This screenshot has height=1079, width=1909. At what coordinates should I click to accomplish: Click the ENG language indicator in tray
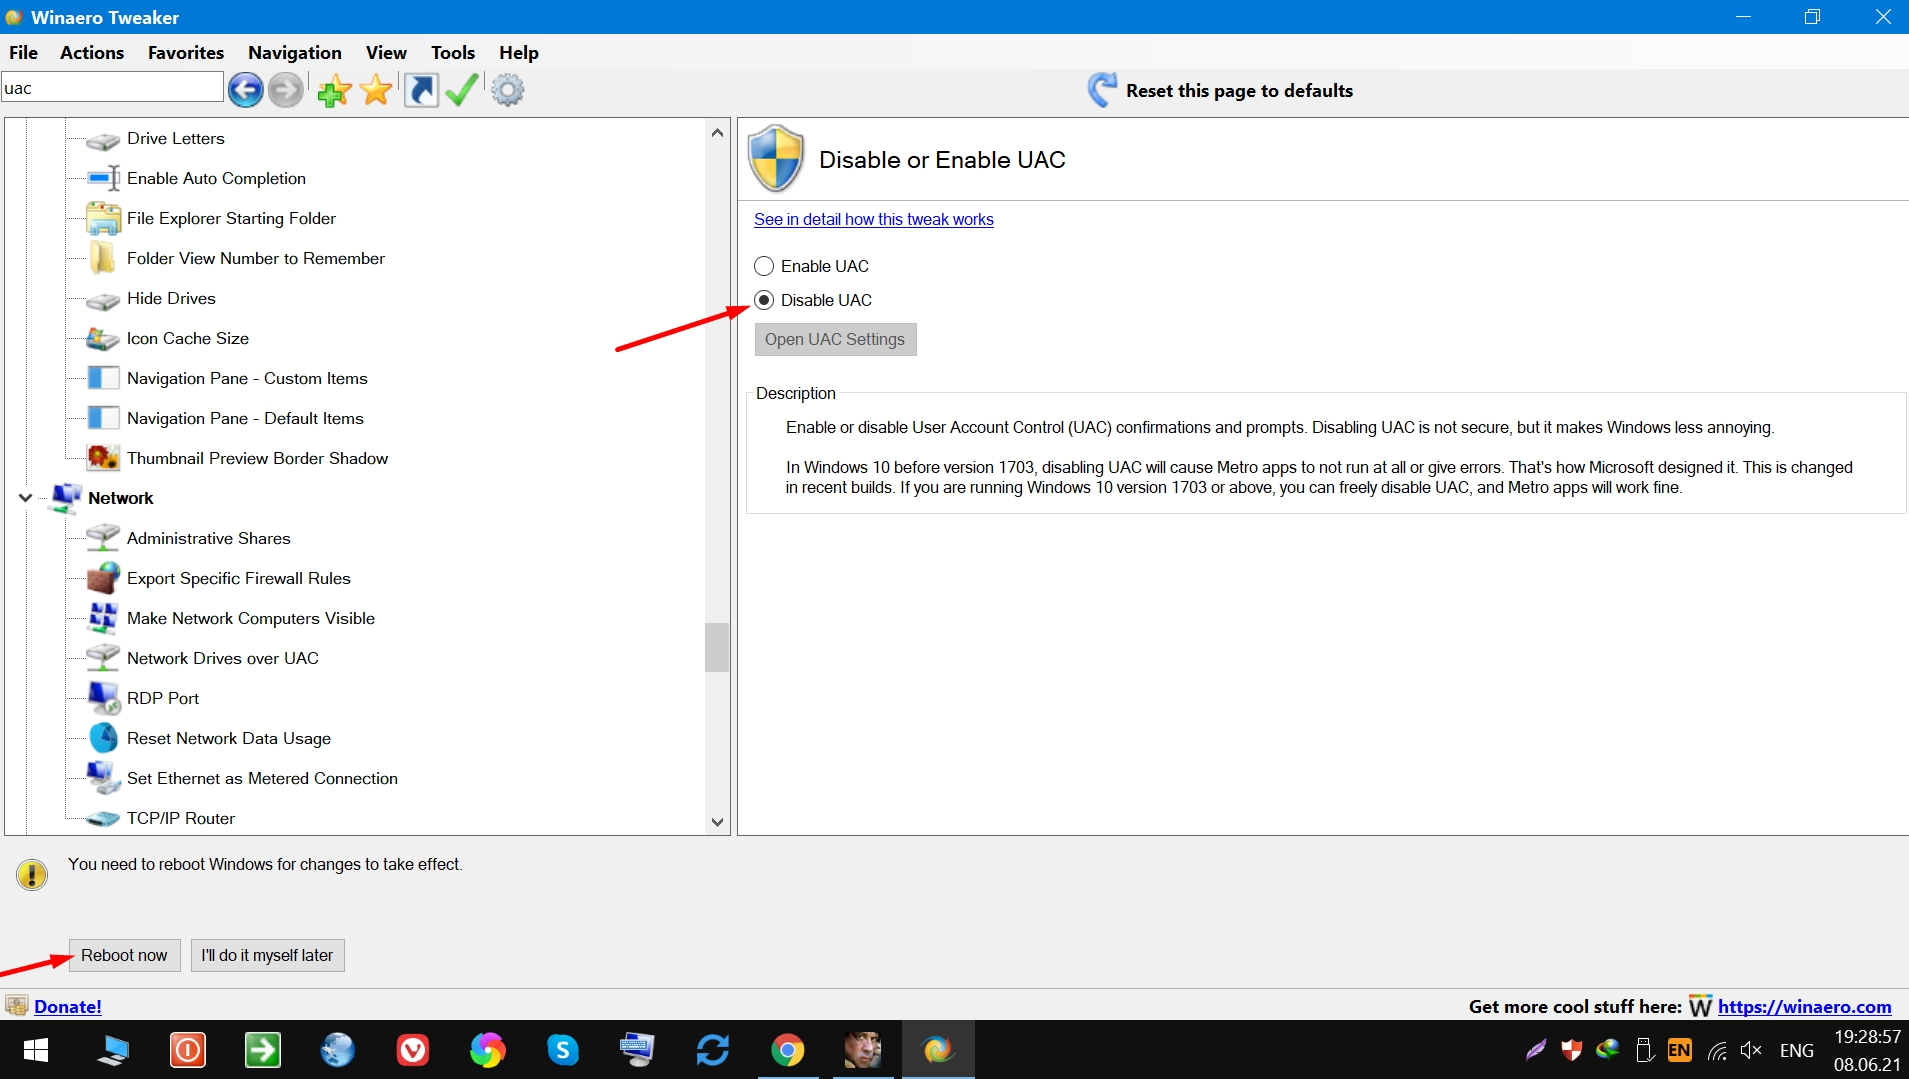point(1797,1050)
